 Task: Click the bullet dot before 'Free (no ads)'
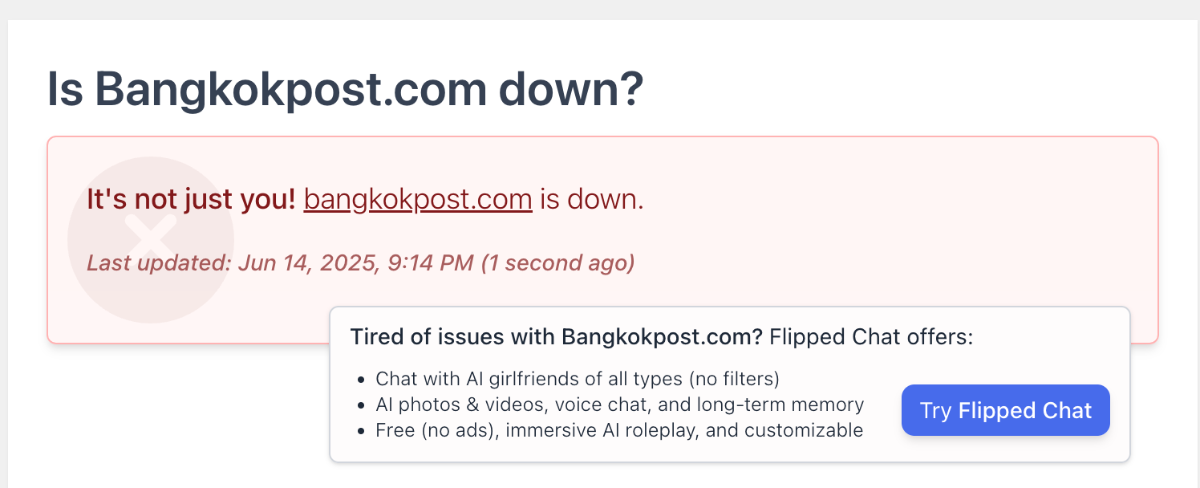[x=362, y=432]
